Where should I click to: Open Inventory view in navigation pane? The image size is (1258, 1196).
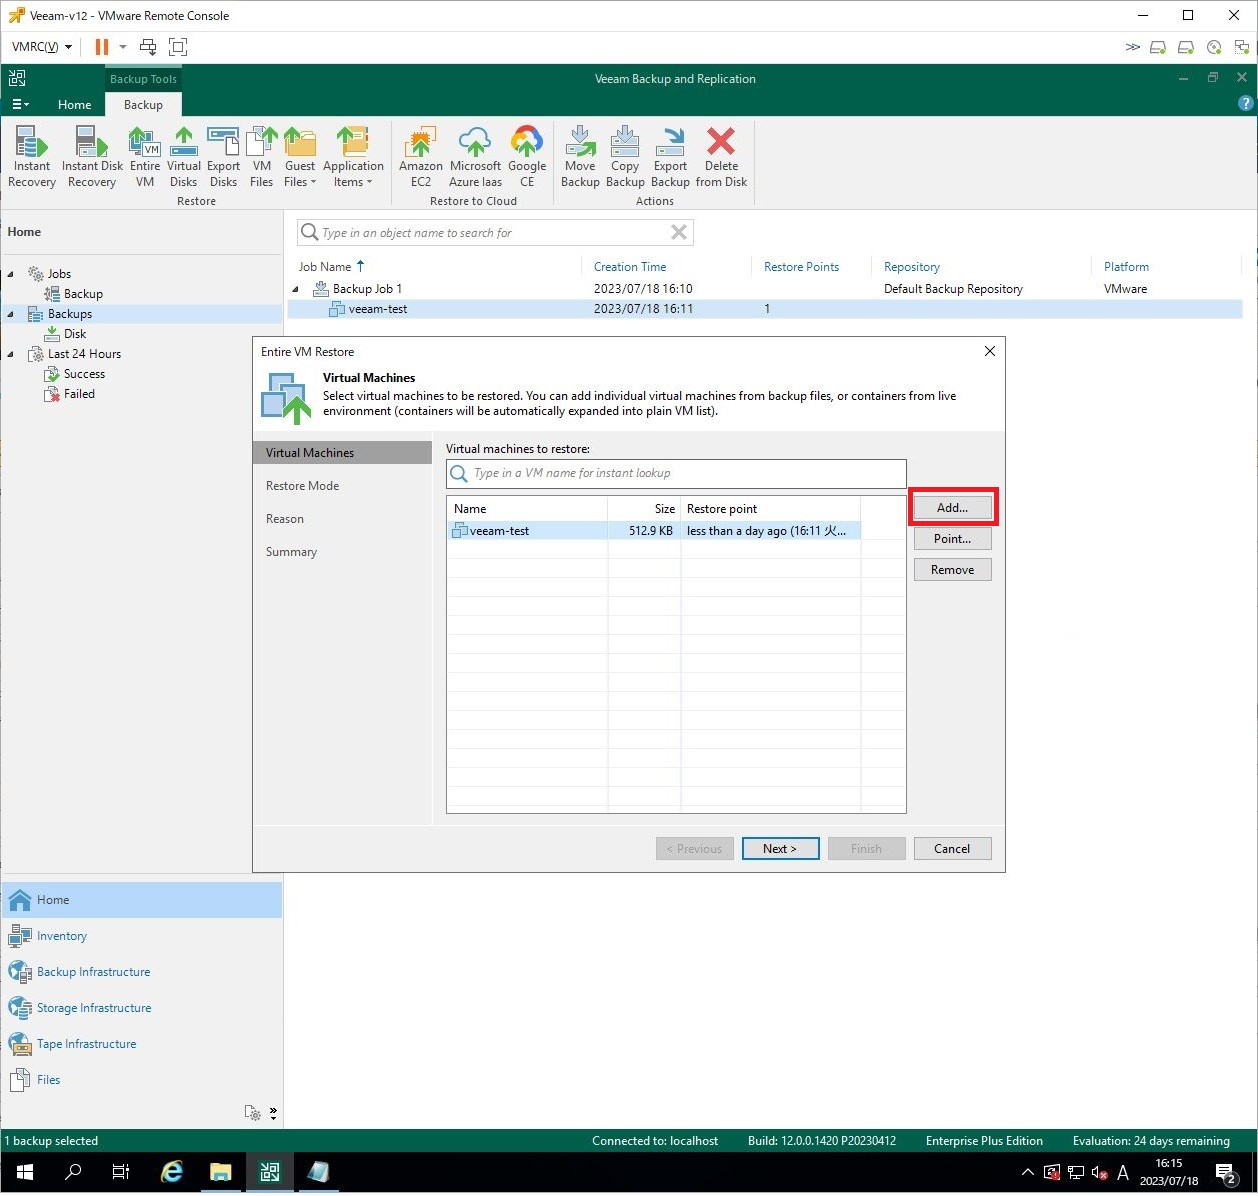(61, 936)
